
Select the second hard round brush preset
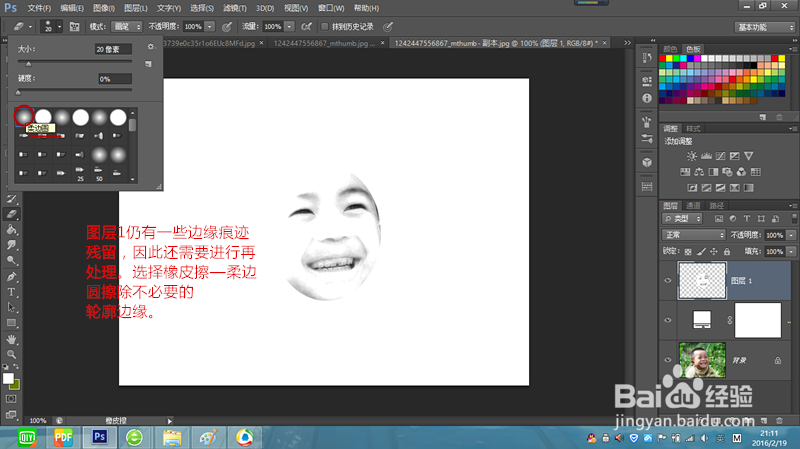(x=81, y=117)
